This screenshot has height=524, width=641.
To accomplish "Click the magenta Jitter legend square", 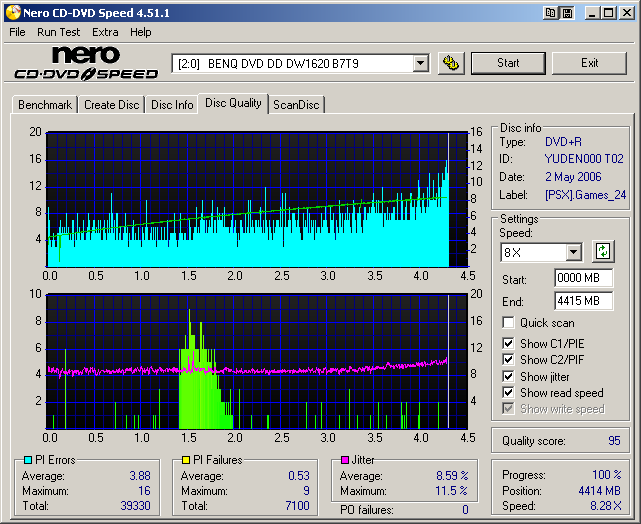I will coord(345,460).
